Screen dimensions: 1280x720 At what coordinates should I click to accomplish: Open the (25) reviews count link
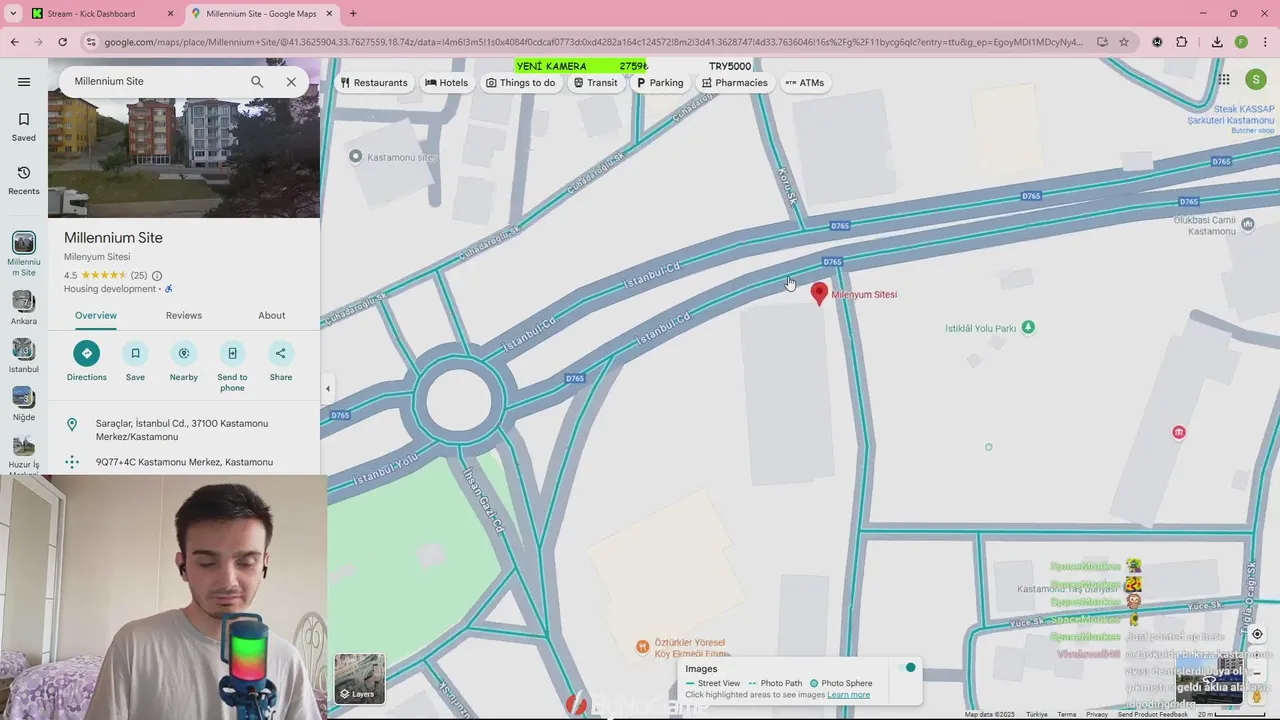point(139,275)
